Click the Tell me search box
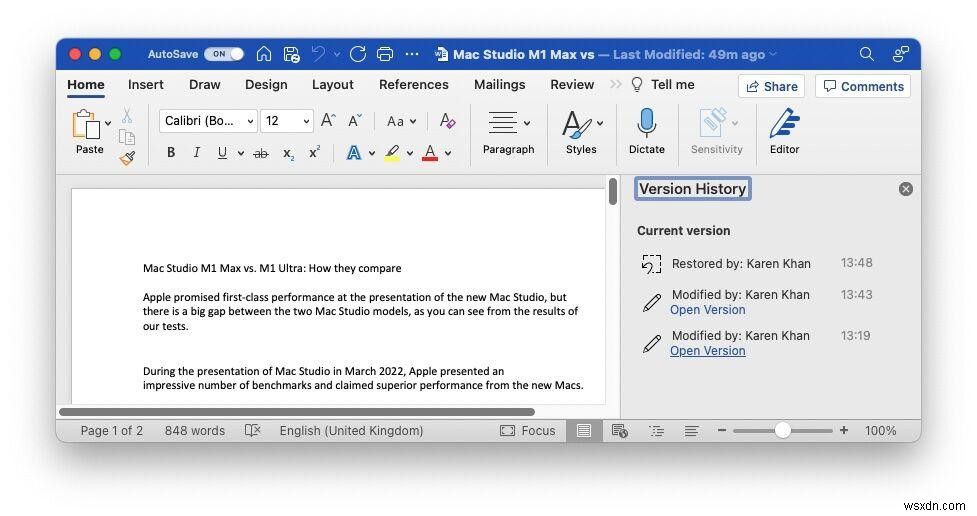Image resolution: width=977 pixels, height=516 pixels. coord(663,85)
